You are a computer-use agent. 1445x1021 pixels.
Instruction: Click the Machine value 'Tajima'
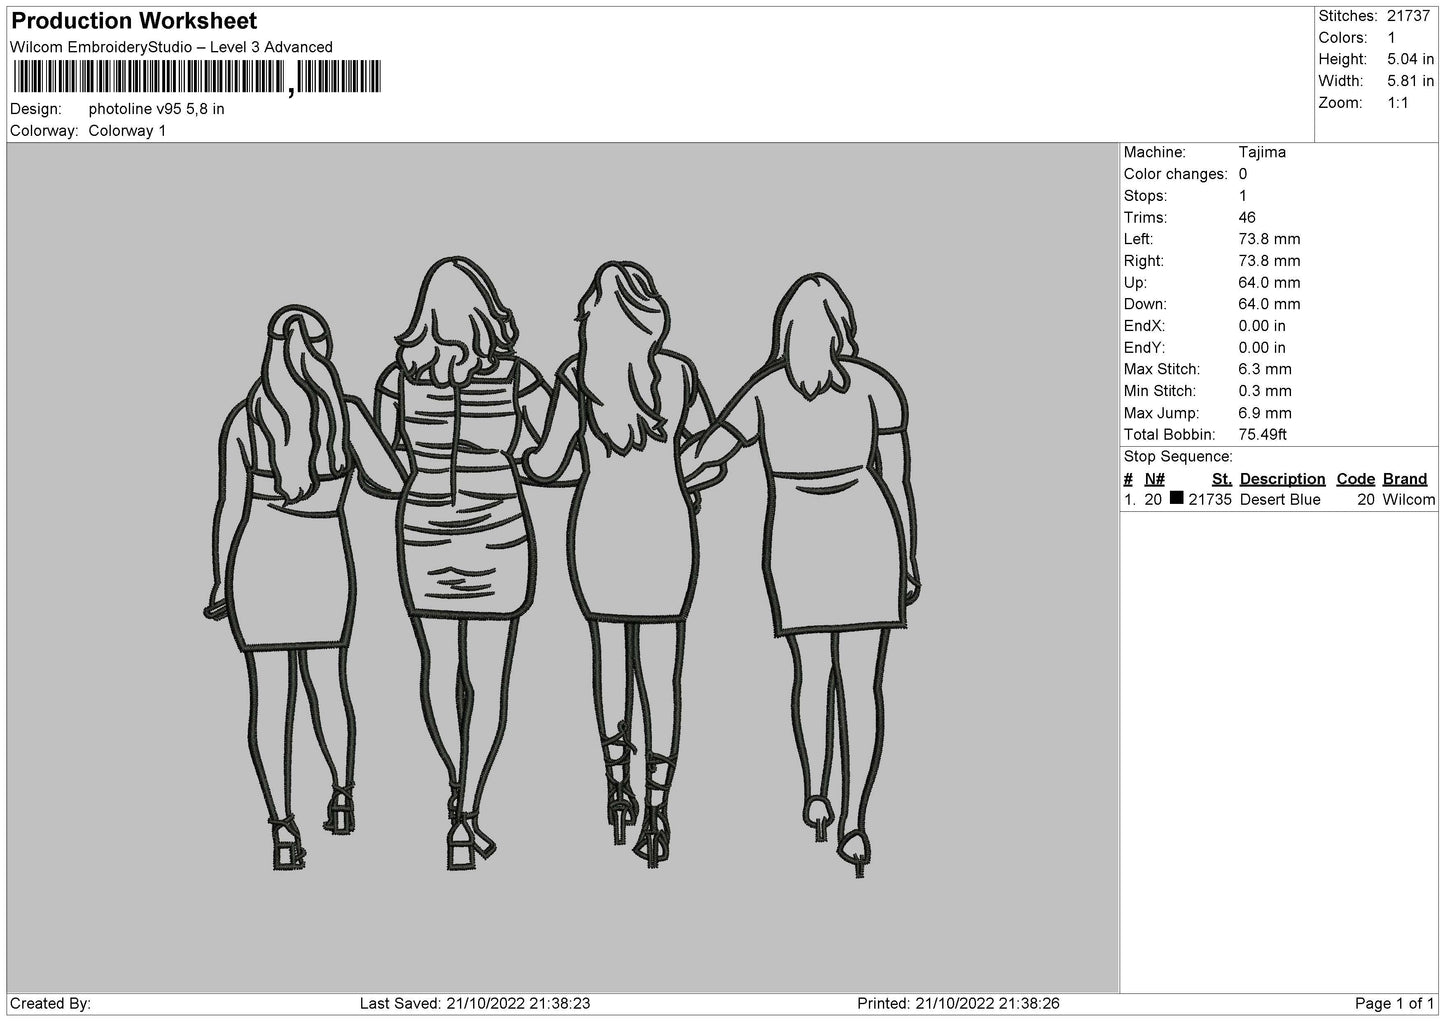coord(1262,152)
